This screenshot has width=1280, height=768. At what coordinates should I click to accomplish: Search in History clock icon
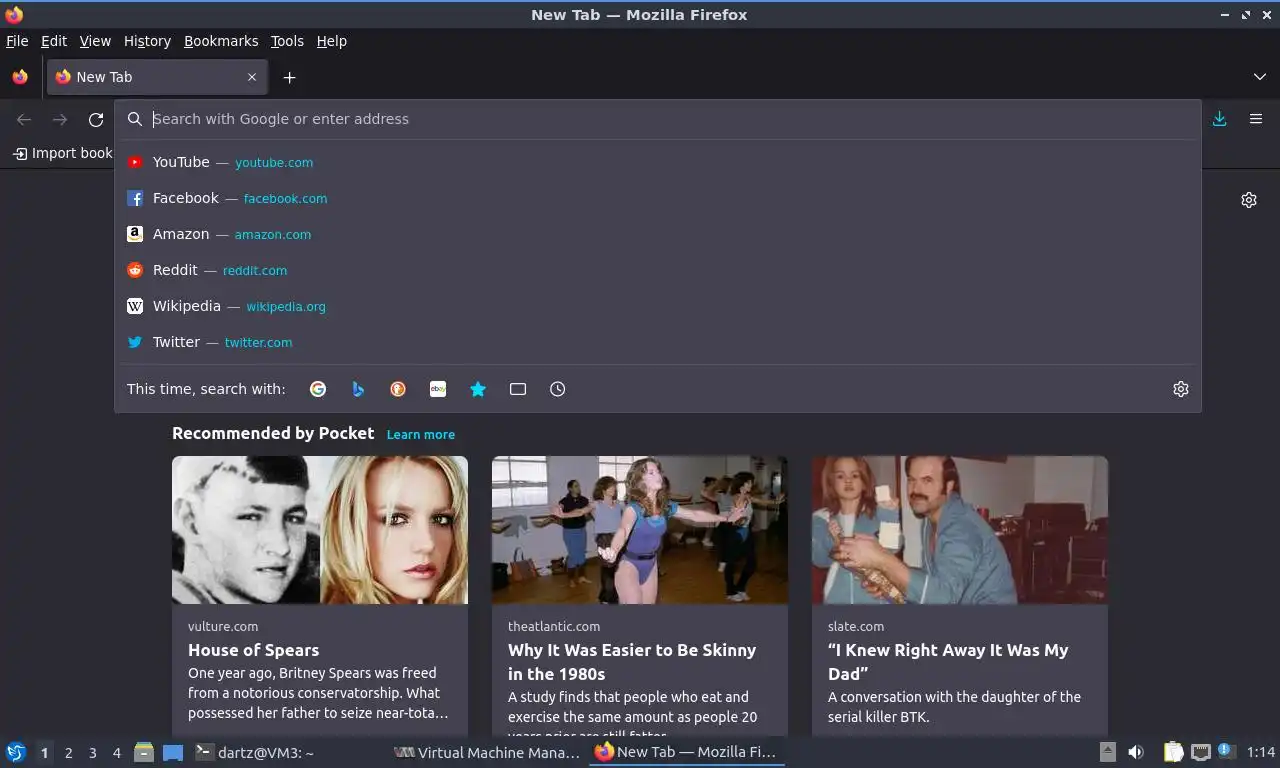558,389
